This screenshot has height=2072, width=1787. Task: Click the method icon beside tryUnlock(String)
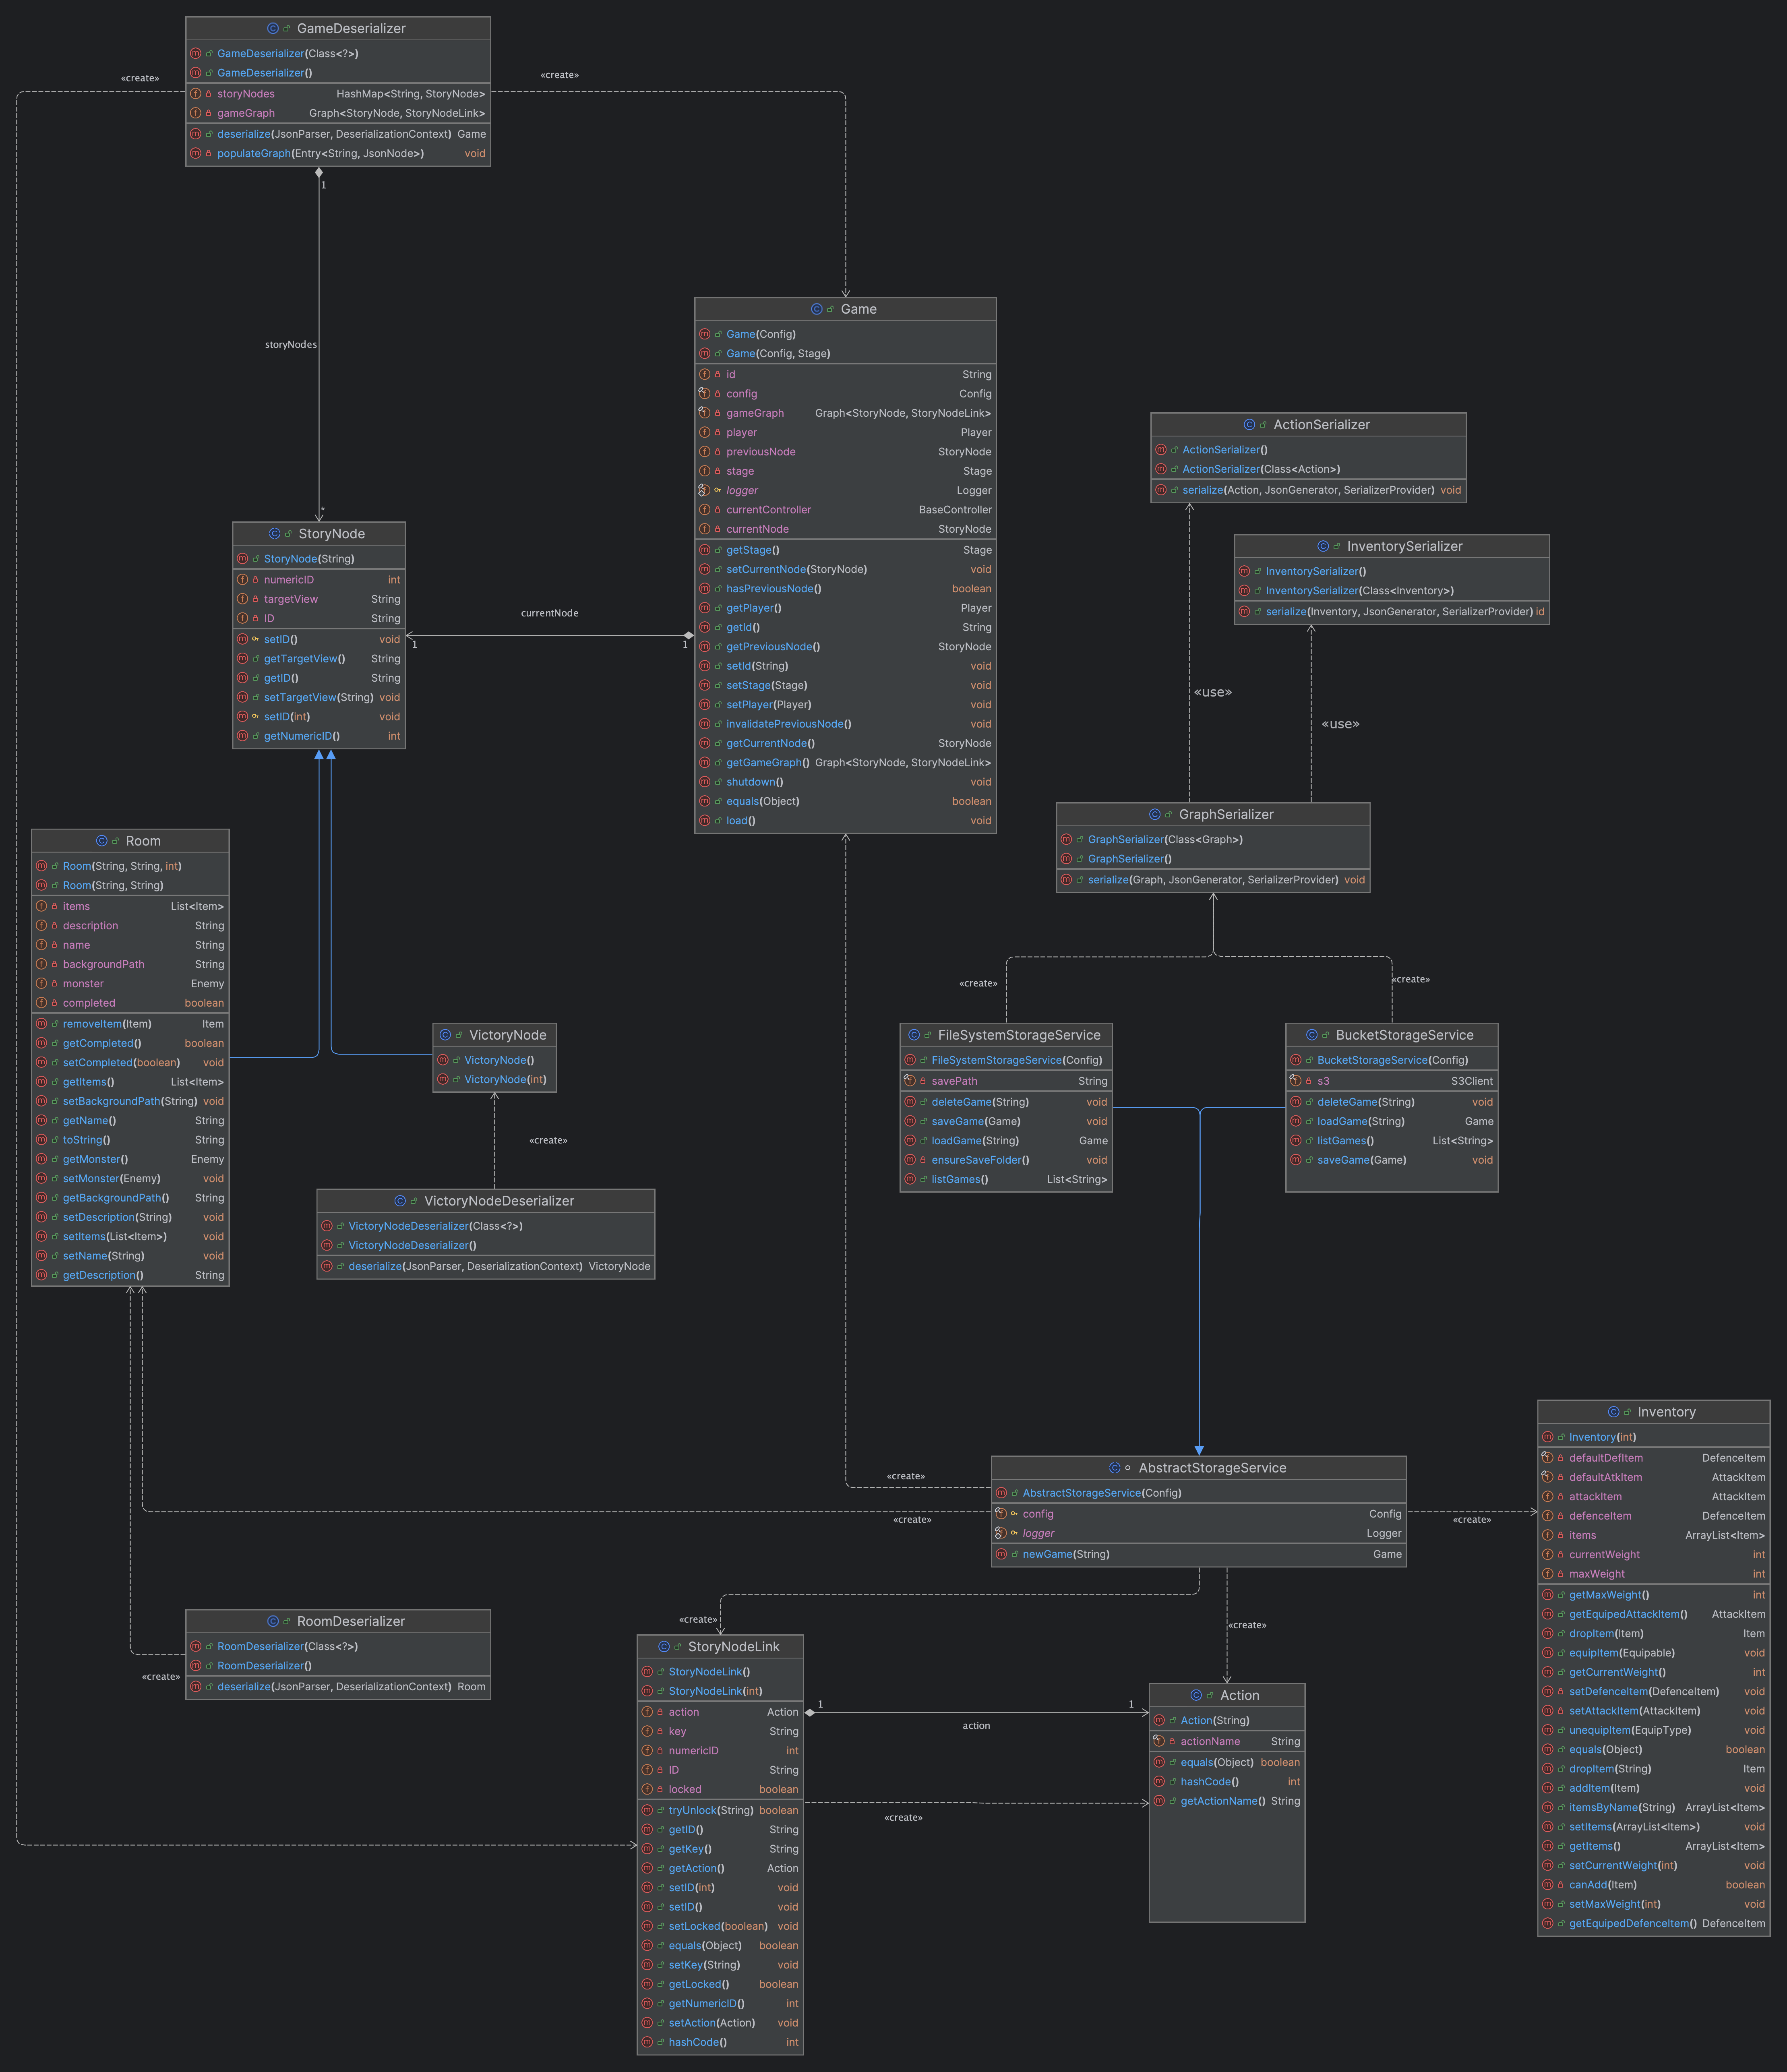[647, 1810]
